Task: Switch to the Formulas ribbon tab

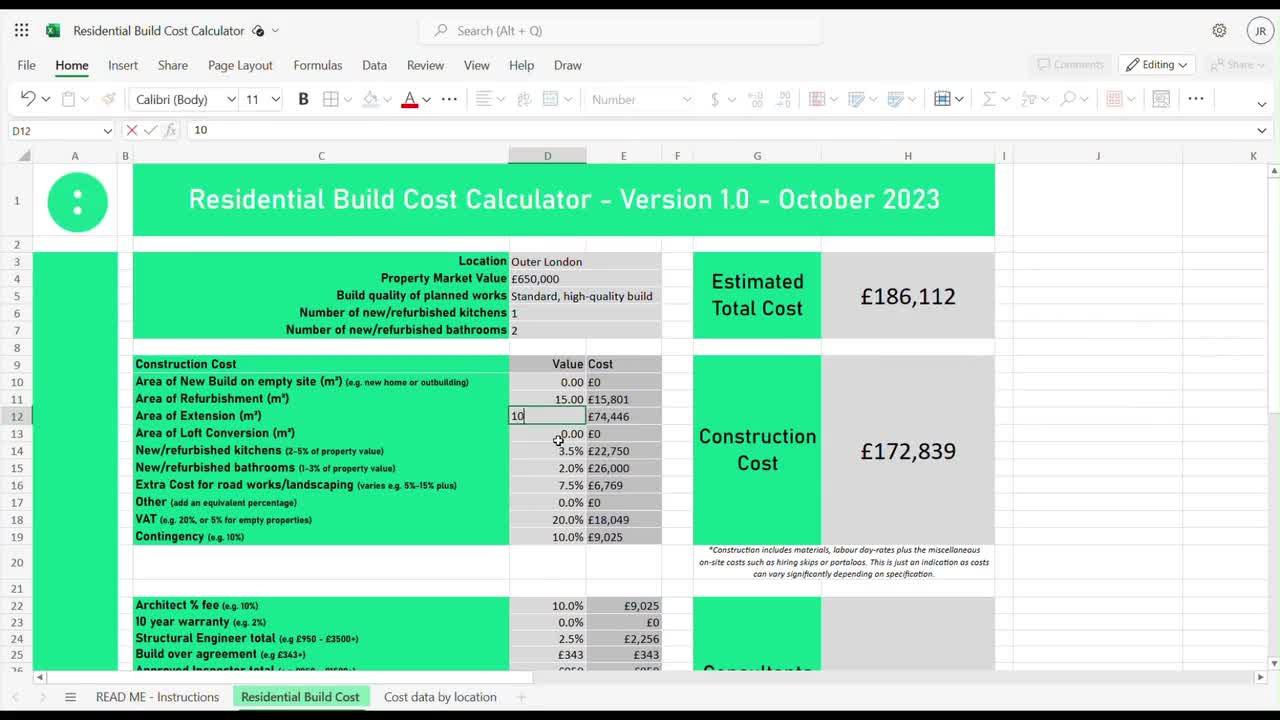Action: pos(317,65)
